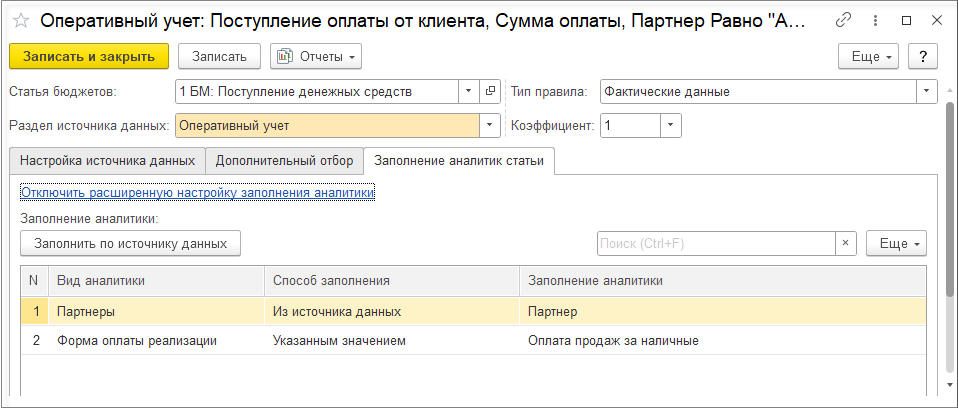Open vertical menu dots in title bar

[x=875, y=21]
